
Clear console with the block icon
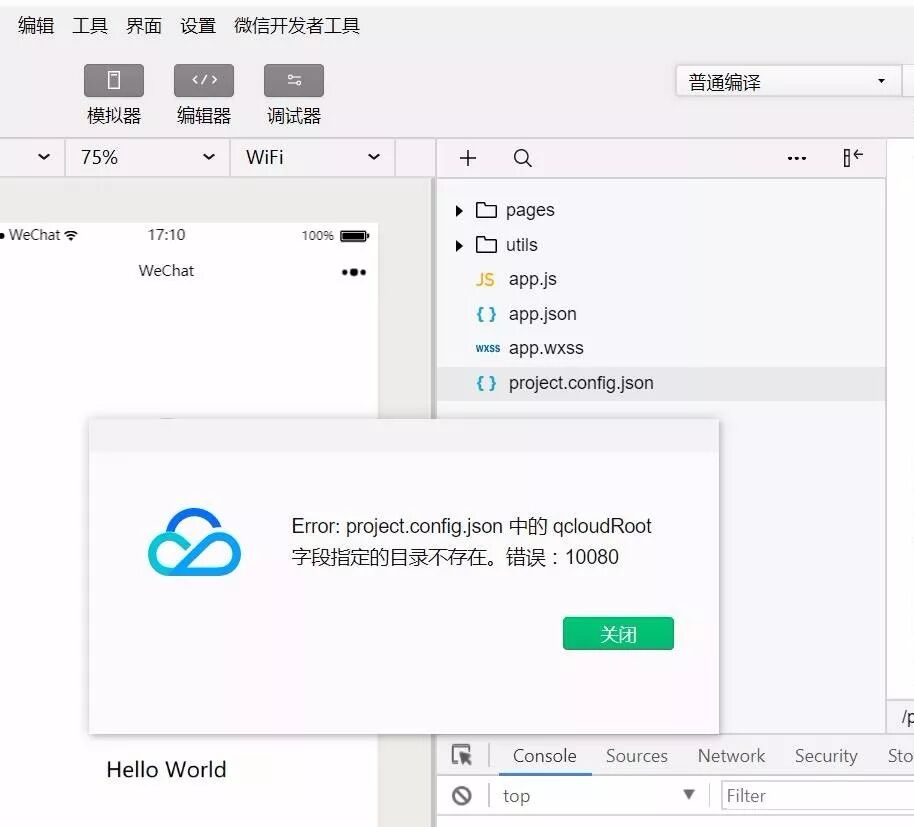pos(462,796)
